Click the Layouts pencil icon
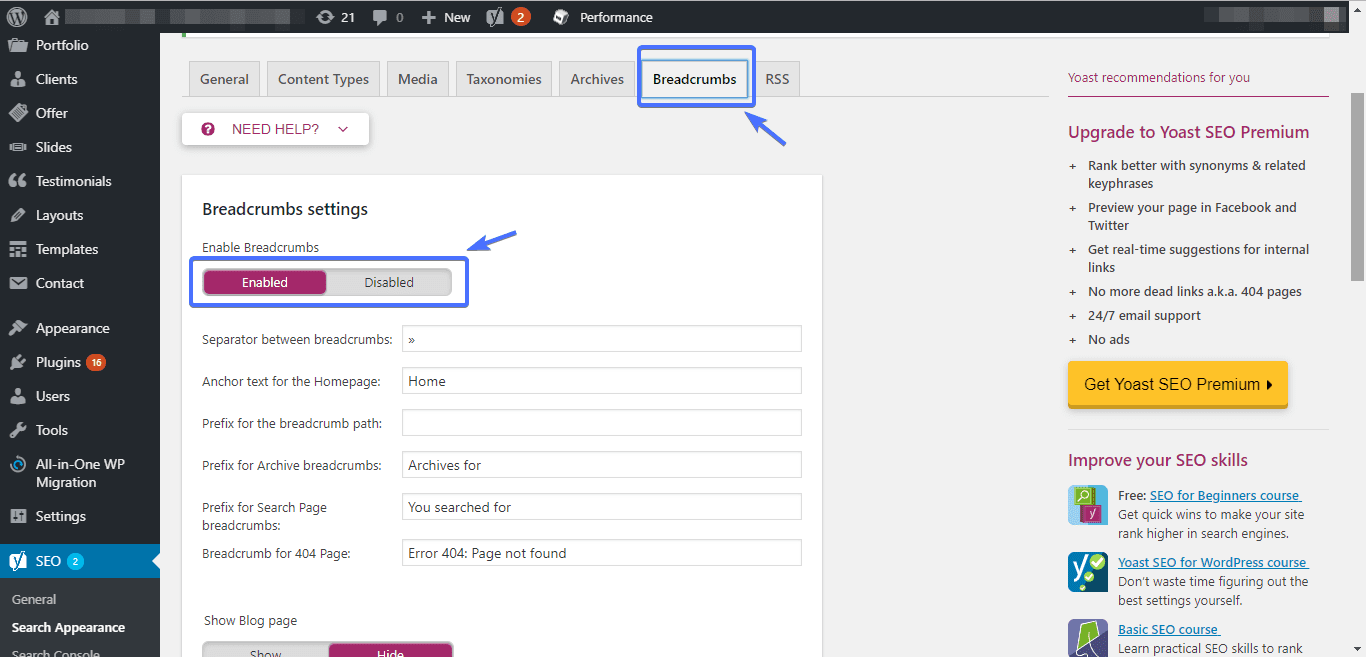The image size is (1366, 657). pos(17,215)
